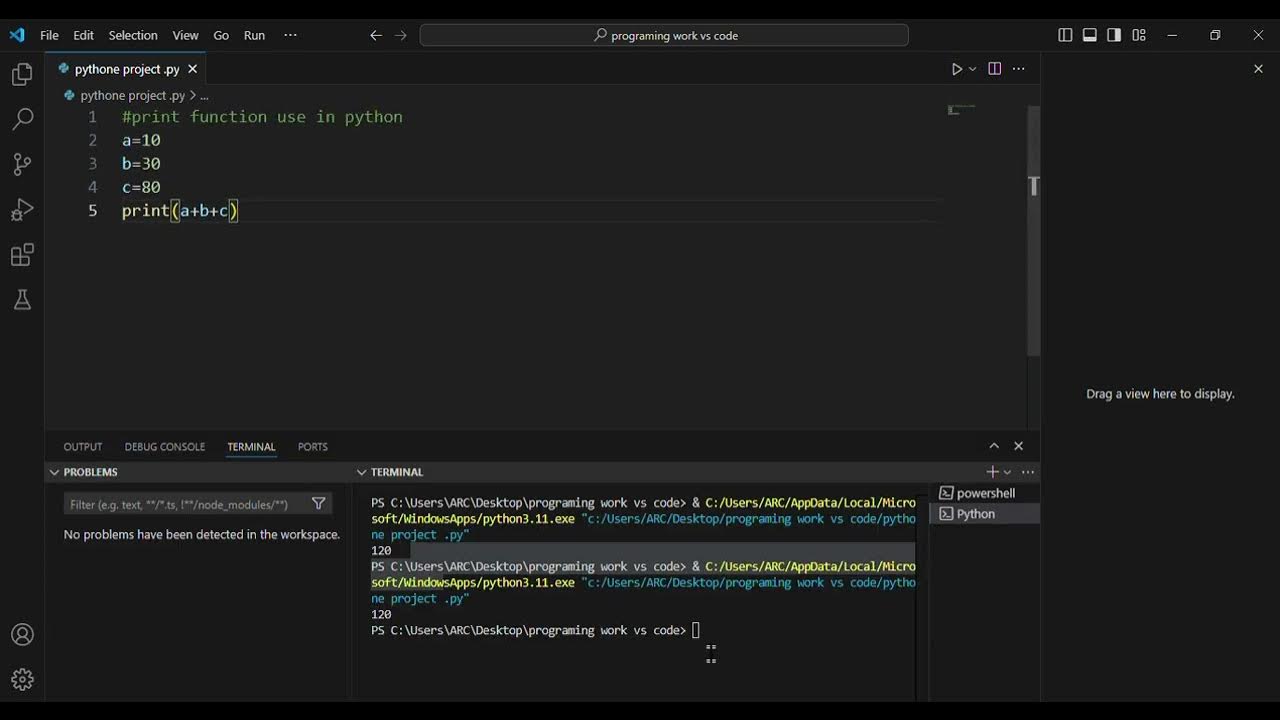The height and width of the screenshot is (720, 1280).
Task: Open the Edit menu
Action: pos(84,35)
